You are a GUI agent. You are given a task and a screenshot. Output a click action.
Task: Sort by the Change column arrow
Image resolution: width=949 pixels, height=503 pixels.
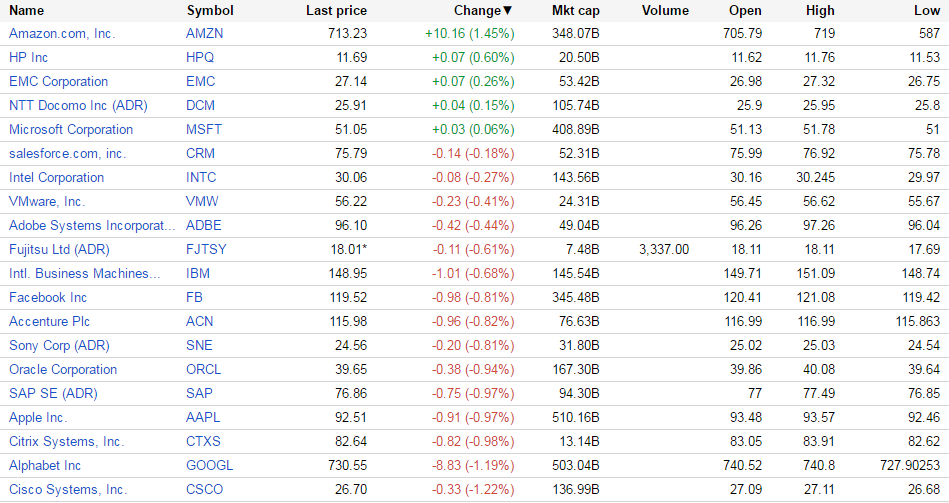pos(507,11)
